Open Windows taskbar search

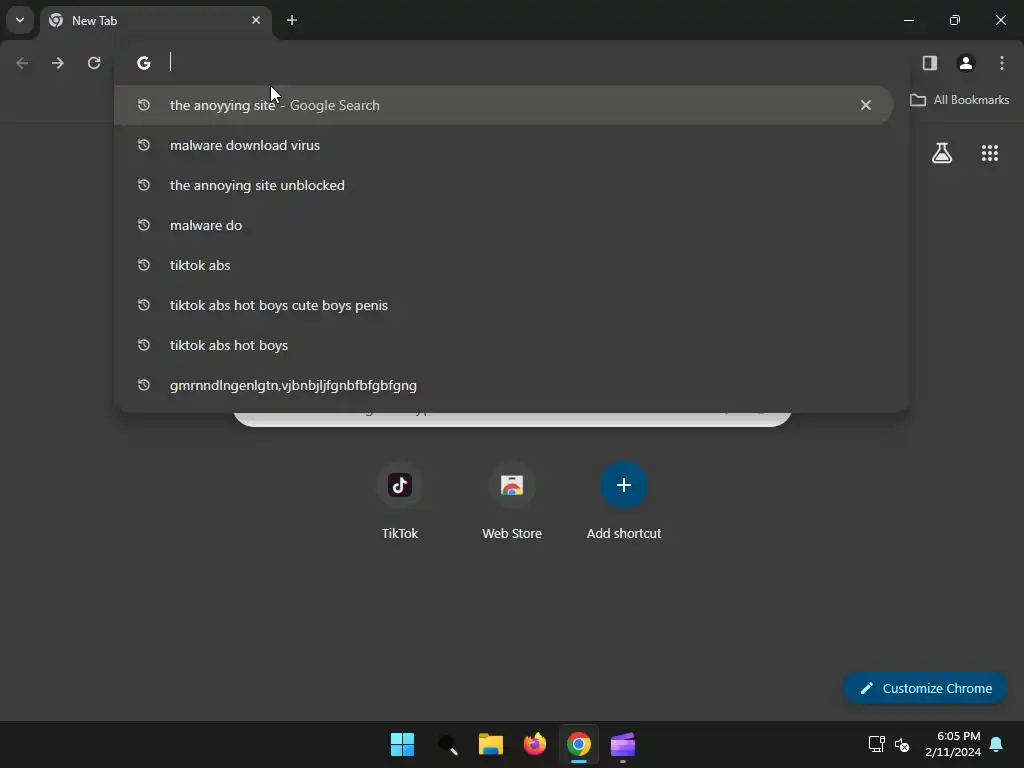pyautogui.click(x=447, y=744)
